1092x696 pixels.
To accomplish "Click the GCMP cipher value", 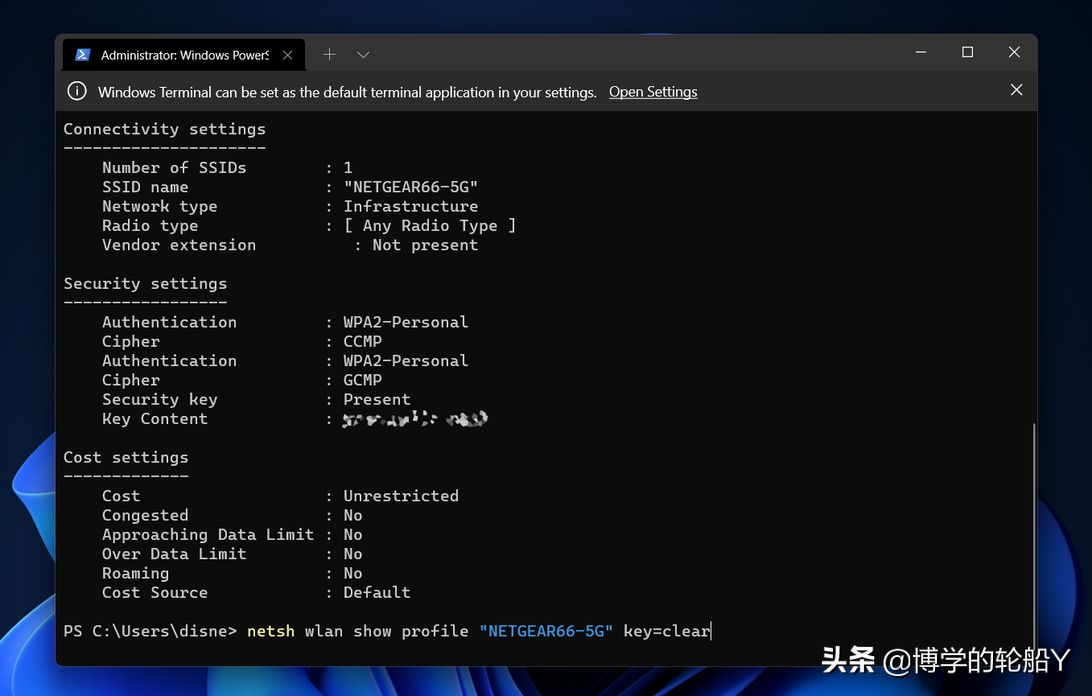I will (x=362, y=380).
